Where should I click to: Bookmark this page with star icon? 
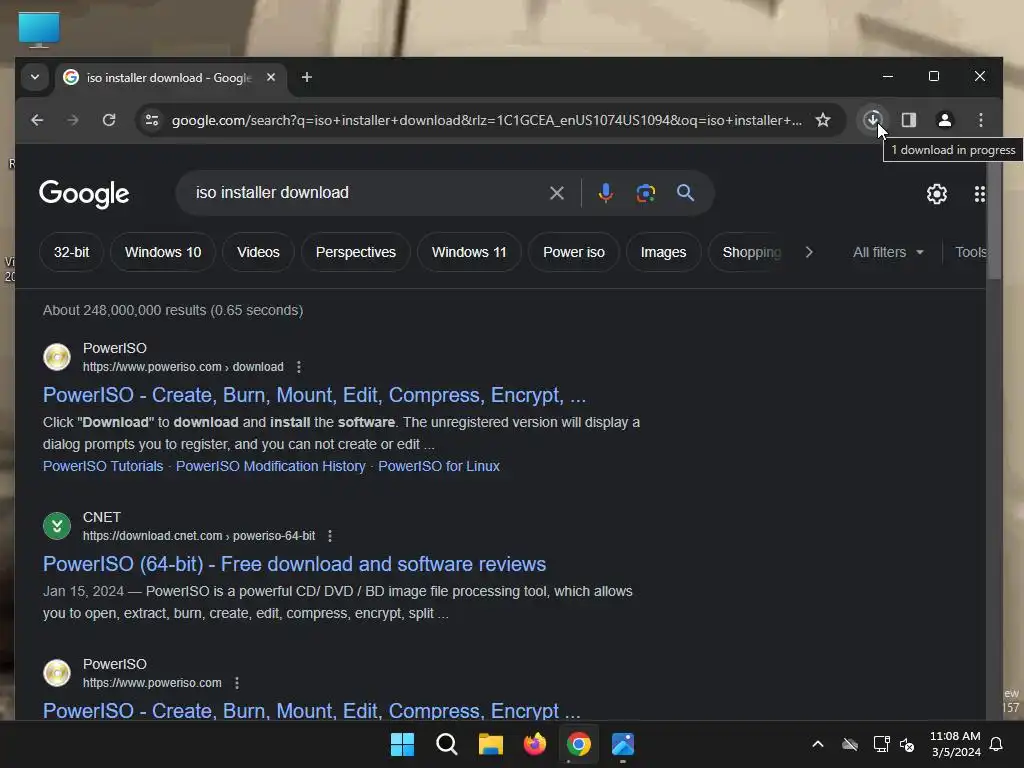click(x=823, y=120)
